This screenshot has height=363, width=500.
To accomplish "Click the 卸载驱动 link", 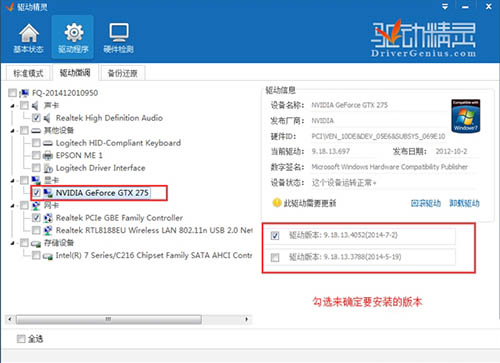I will pyautogui.click(x=464, y=203).
